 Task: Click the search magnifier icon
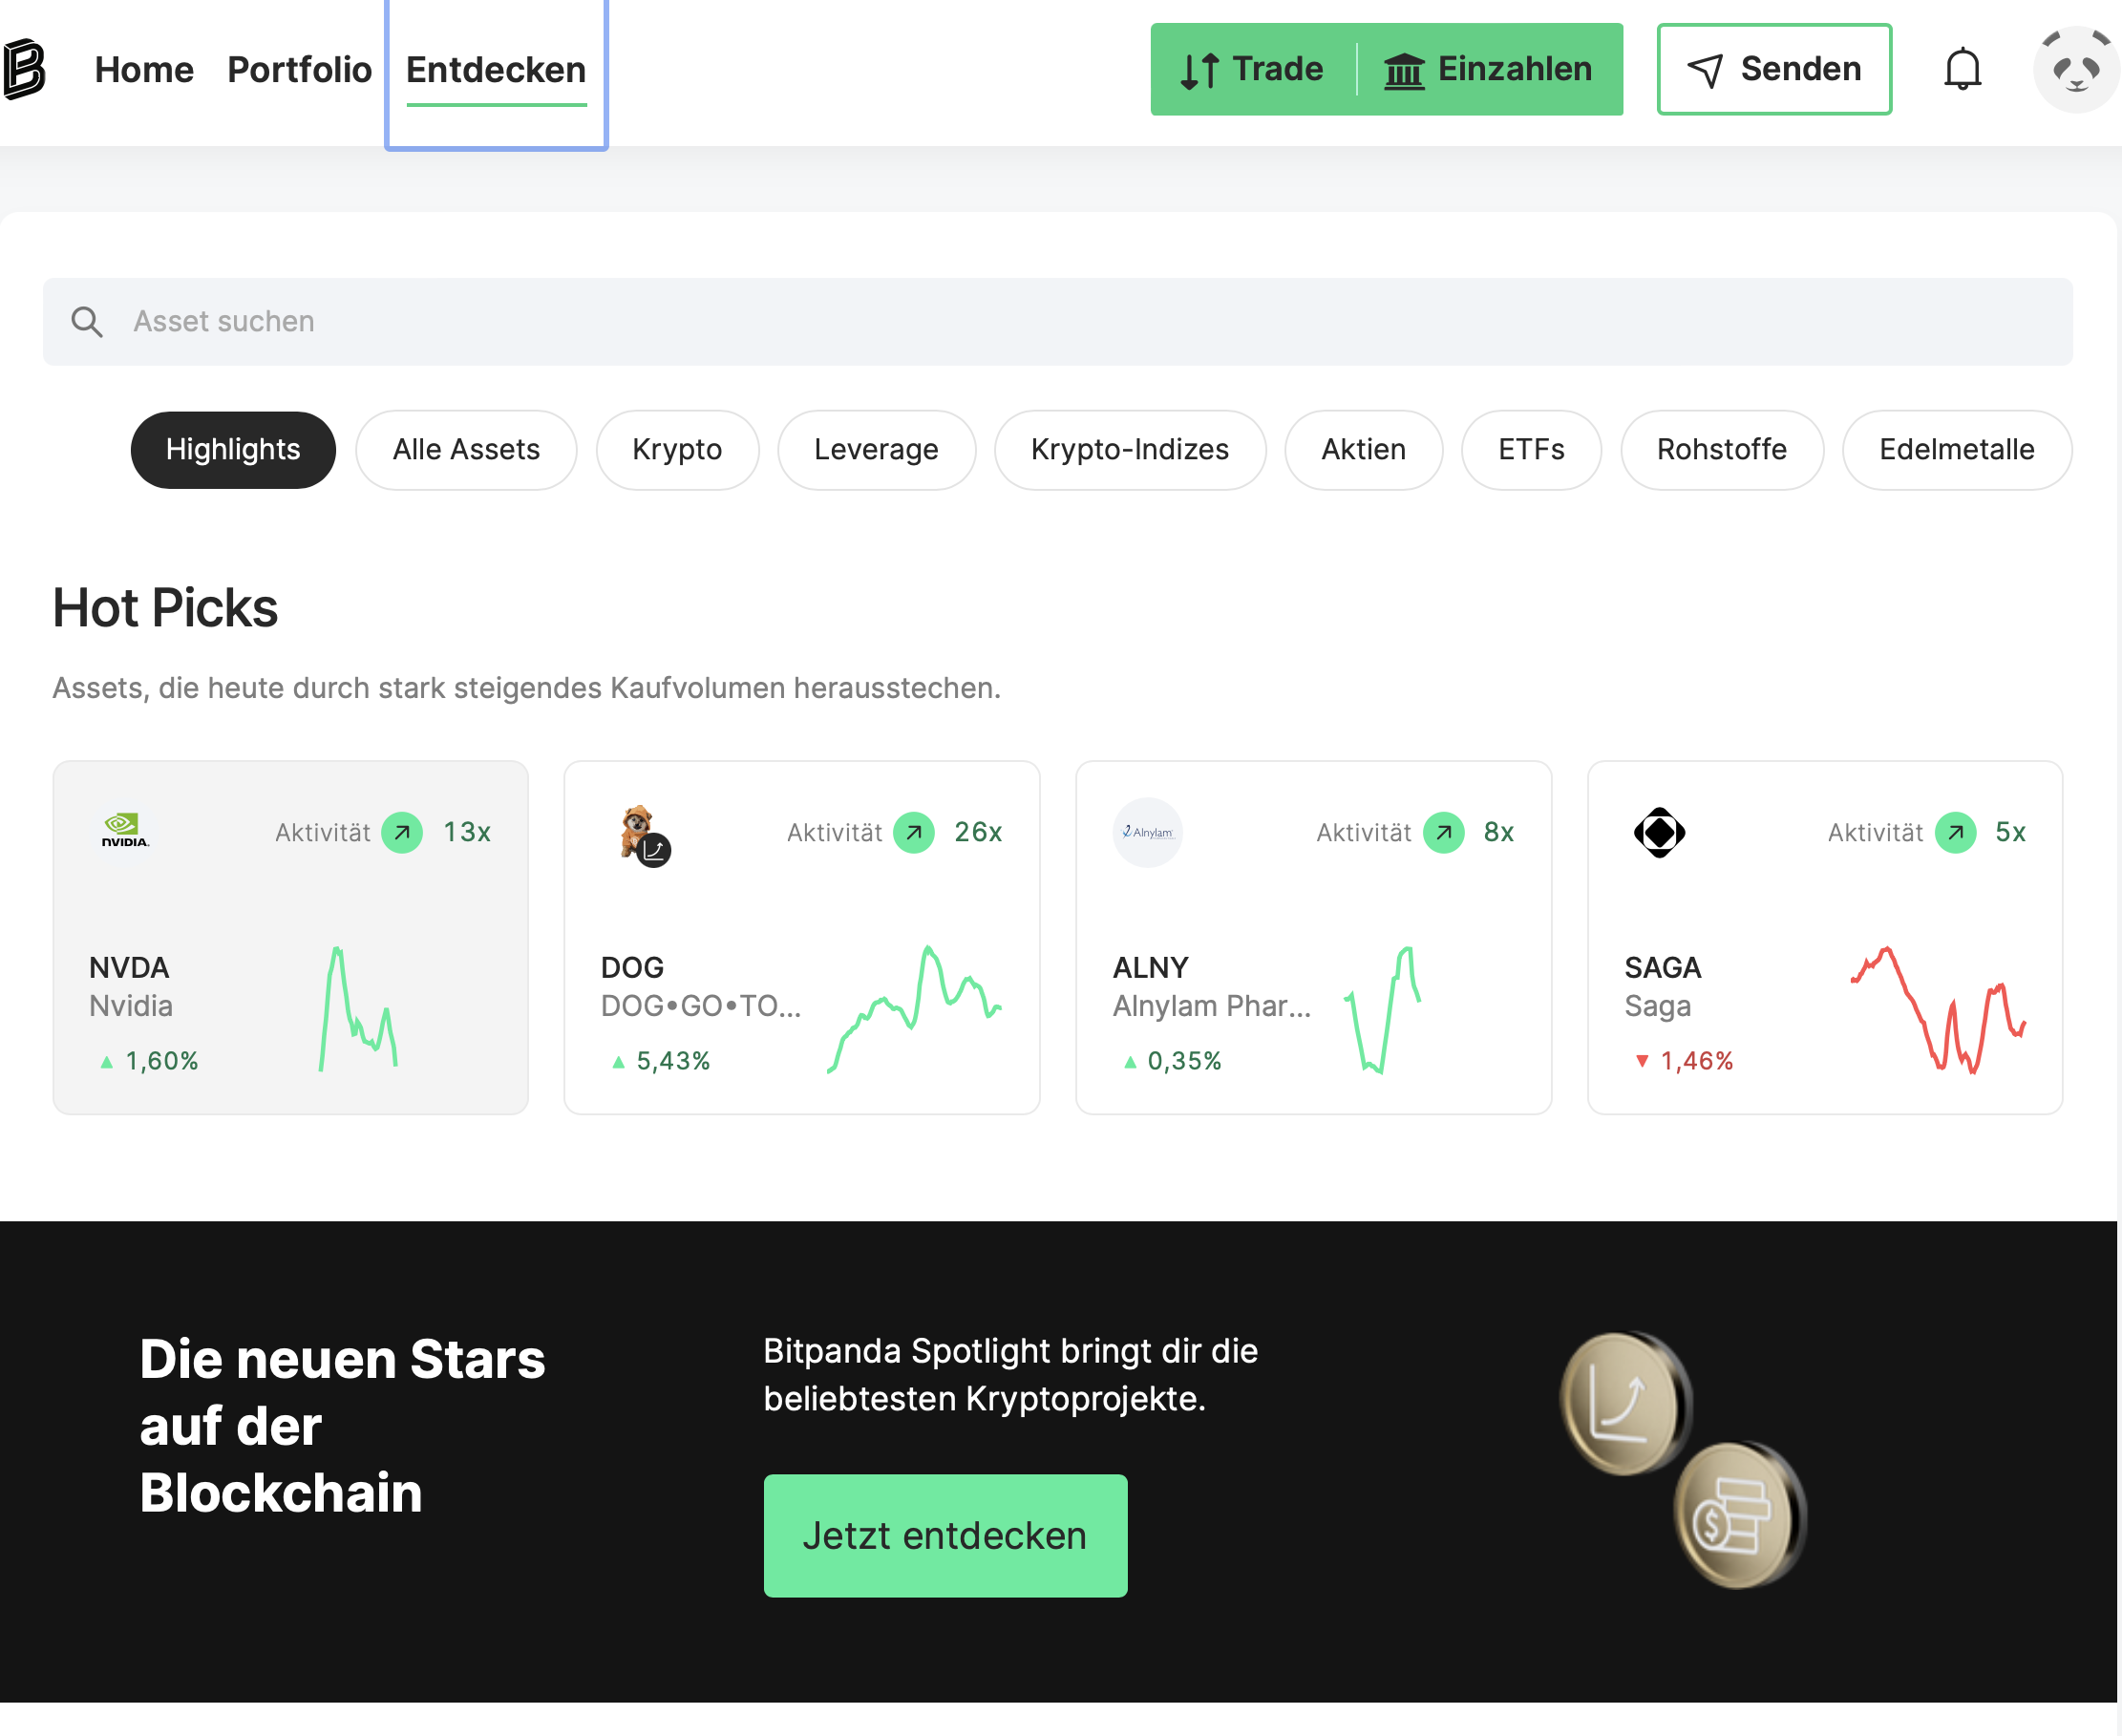(x=87, y=322)
